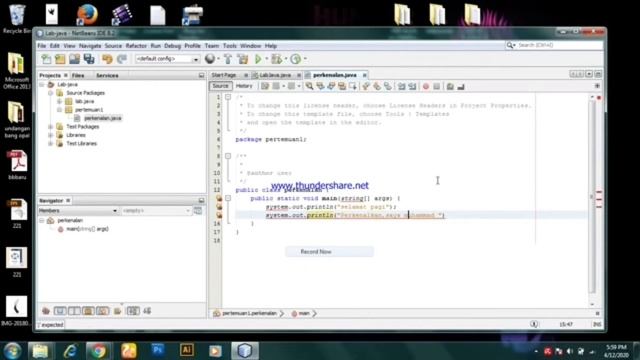
Task: Open the Recycle Bin desktop icon
Action: [17, 18]
